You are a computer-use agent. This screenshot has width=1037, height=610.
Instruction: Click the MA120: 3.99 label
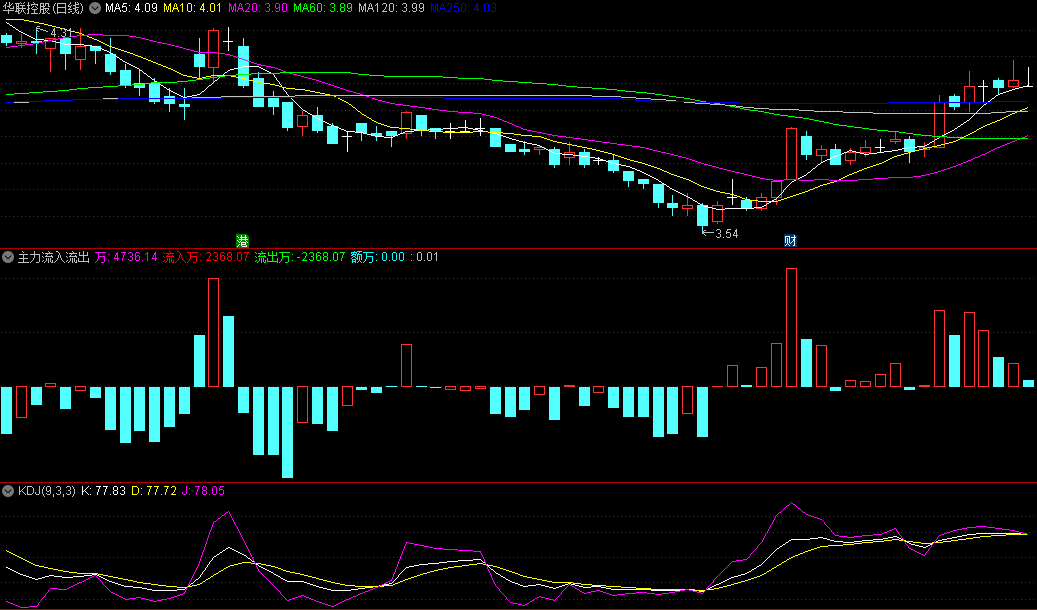392,8
